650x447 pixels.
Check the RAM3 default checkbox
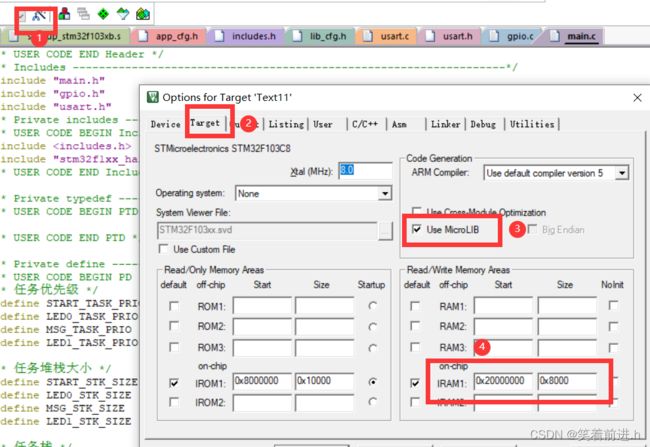(415, 347)
